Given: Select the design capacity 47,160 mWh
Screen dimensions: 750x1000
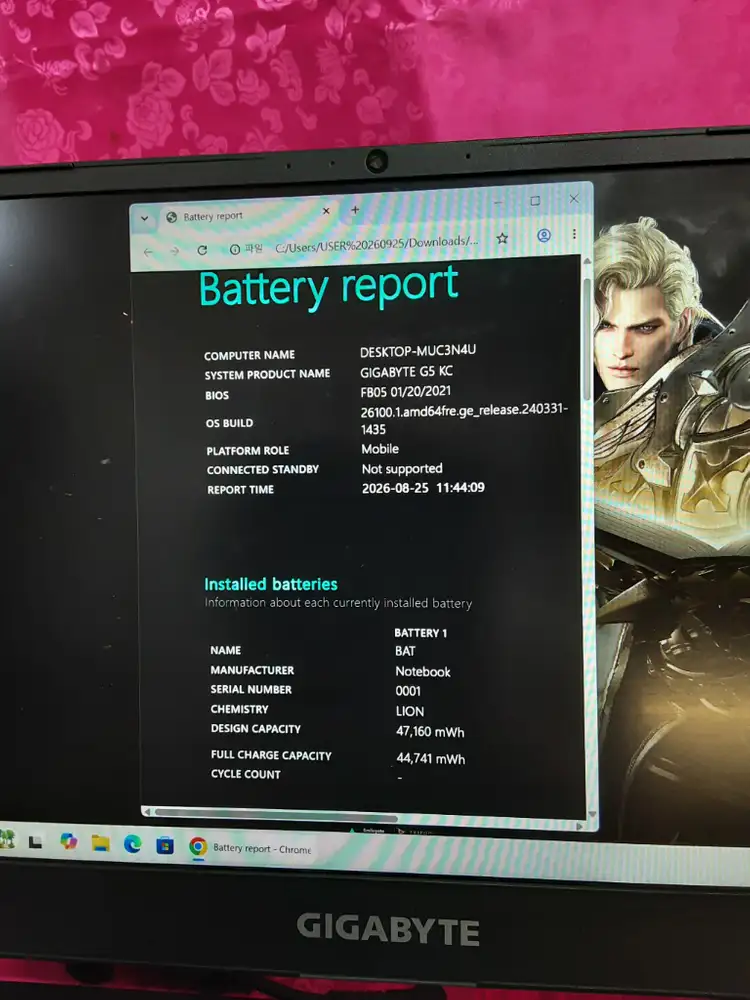Looking at the screenshot, I should [430, 732].
